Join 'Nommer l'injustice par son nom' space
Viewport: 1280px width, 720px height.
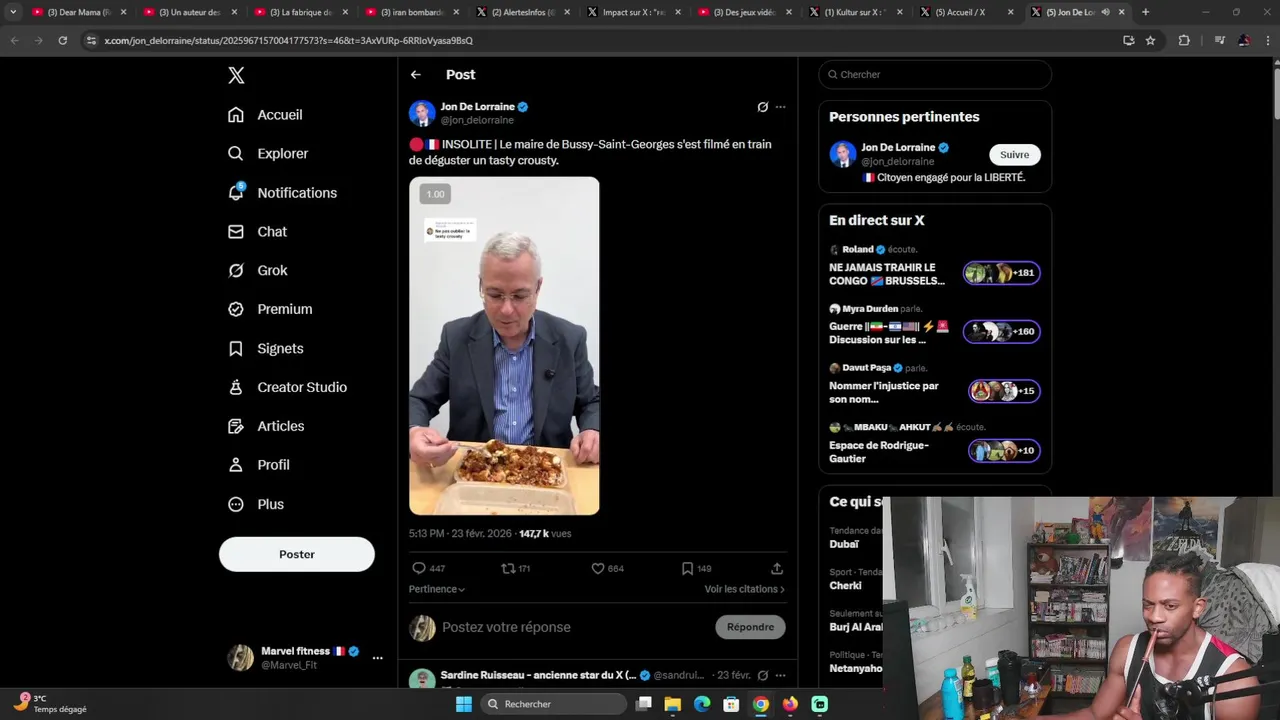point(934,385)
